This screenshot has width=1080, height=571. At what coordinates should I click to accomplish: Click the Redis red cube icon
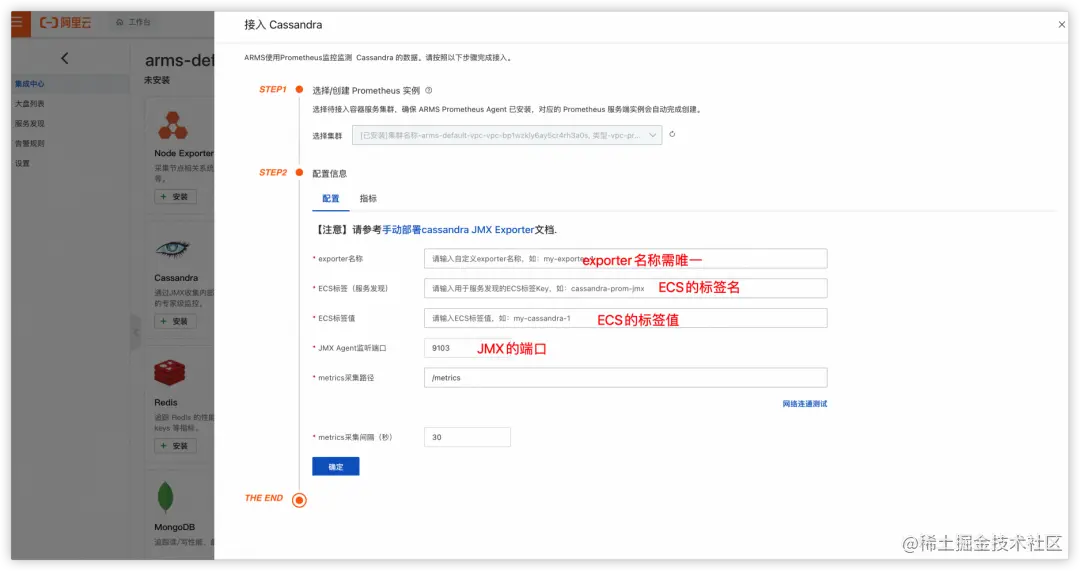169,373
